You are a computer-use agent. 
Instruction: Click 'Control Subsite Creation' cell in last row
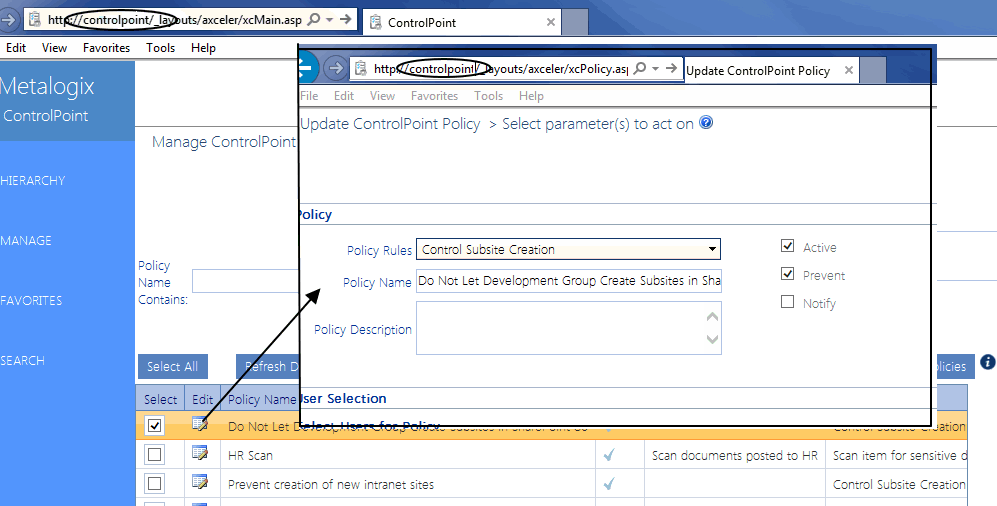(x=899, y=484)
